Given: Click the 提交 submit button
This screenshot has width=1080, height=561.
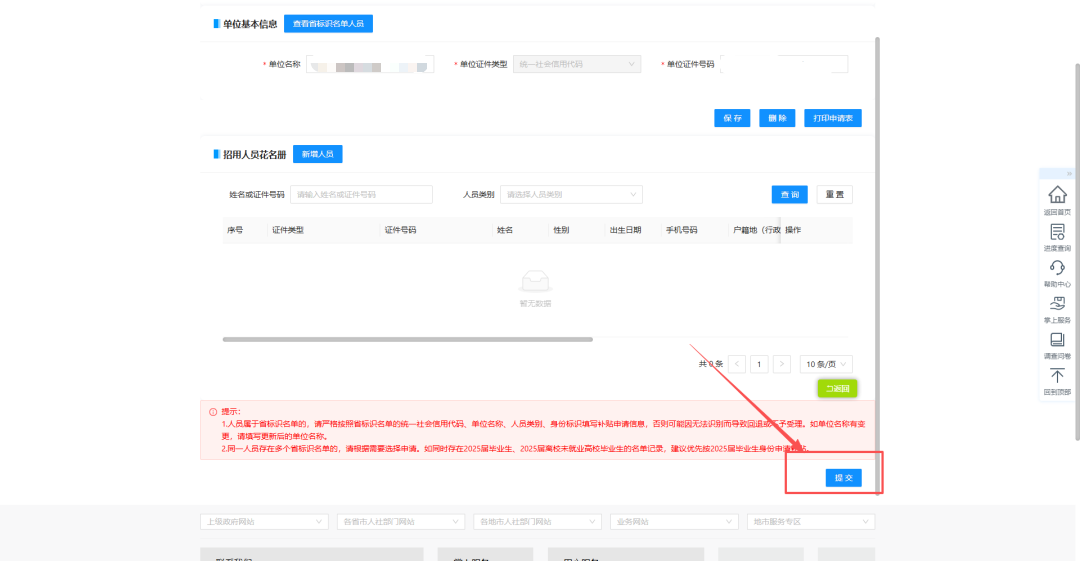Looking at the screenshot, I should click(843, 478).
